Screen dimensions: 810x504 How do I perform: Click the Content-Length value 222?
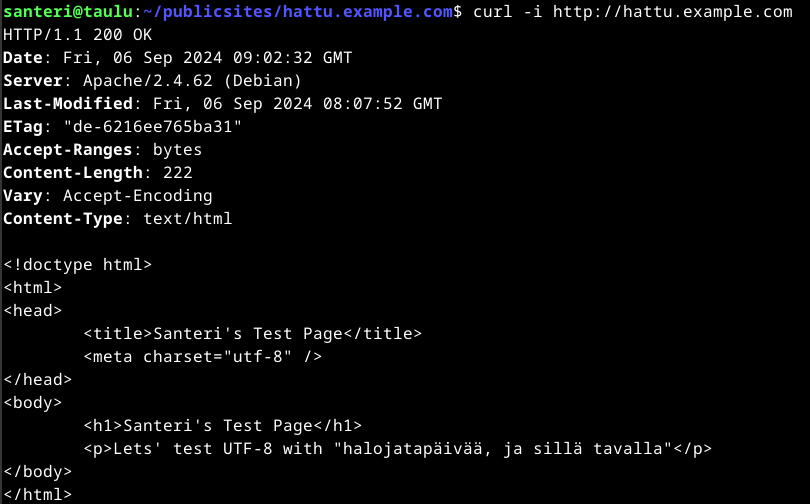click(178, 173)
